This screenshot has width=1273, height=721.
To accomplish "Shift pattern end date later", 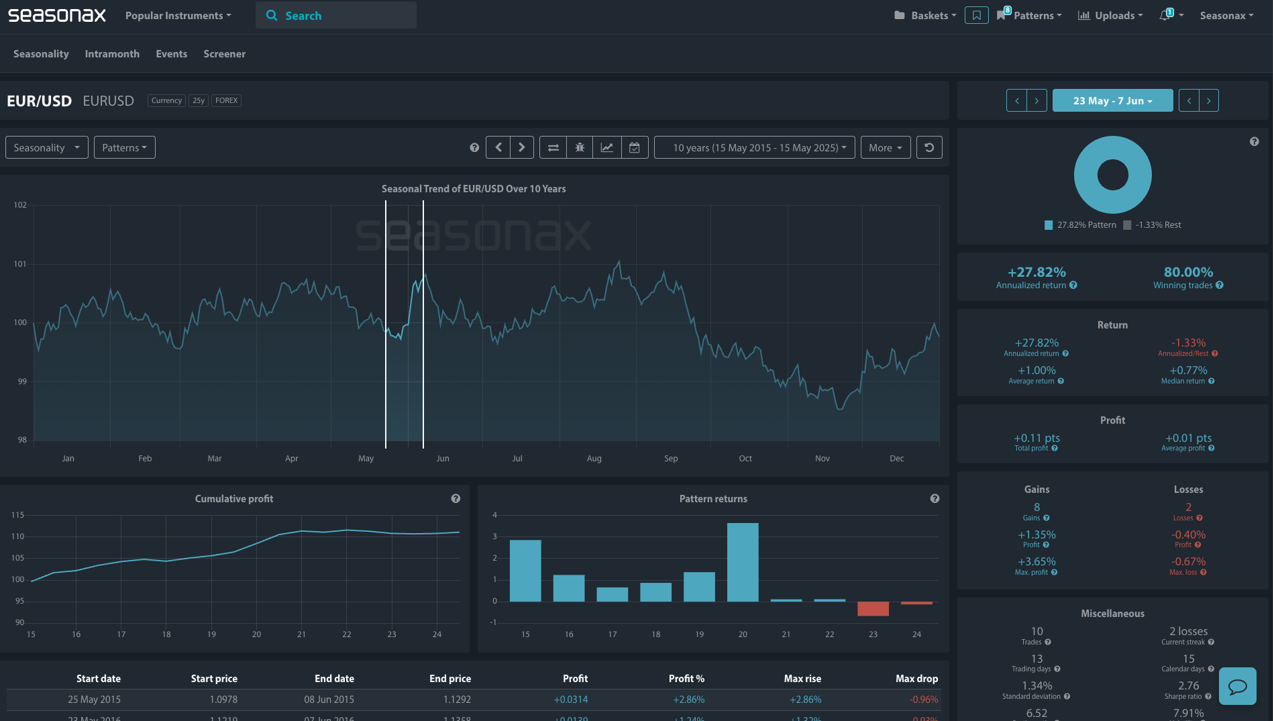I will pyautogui.click(x=1209, y=100).
